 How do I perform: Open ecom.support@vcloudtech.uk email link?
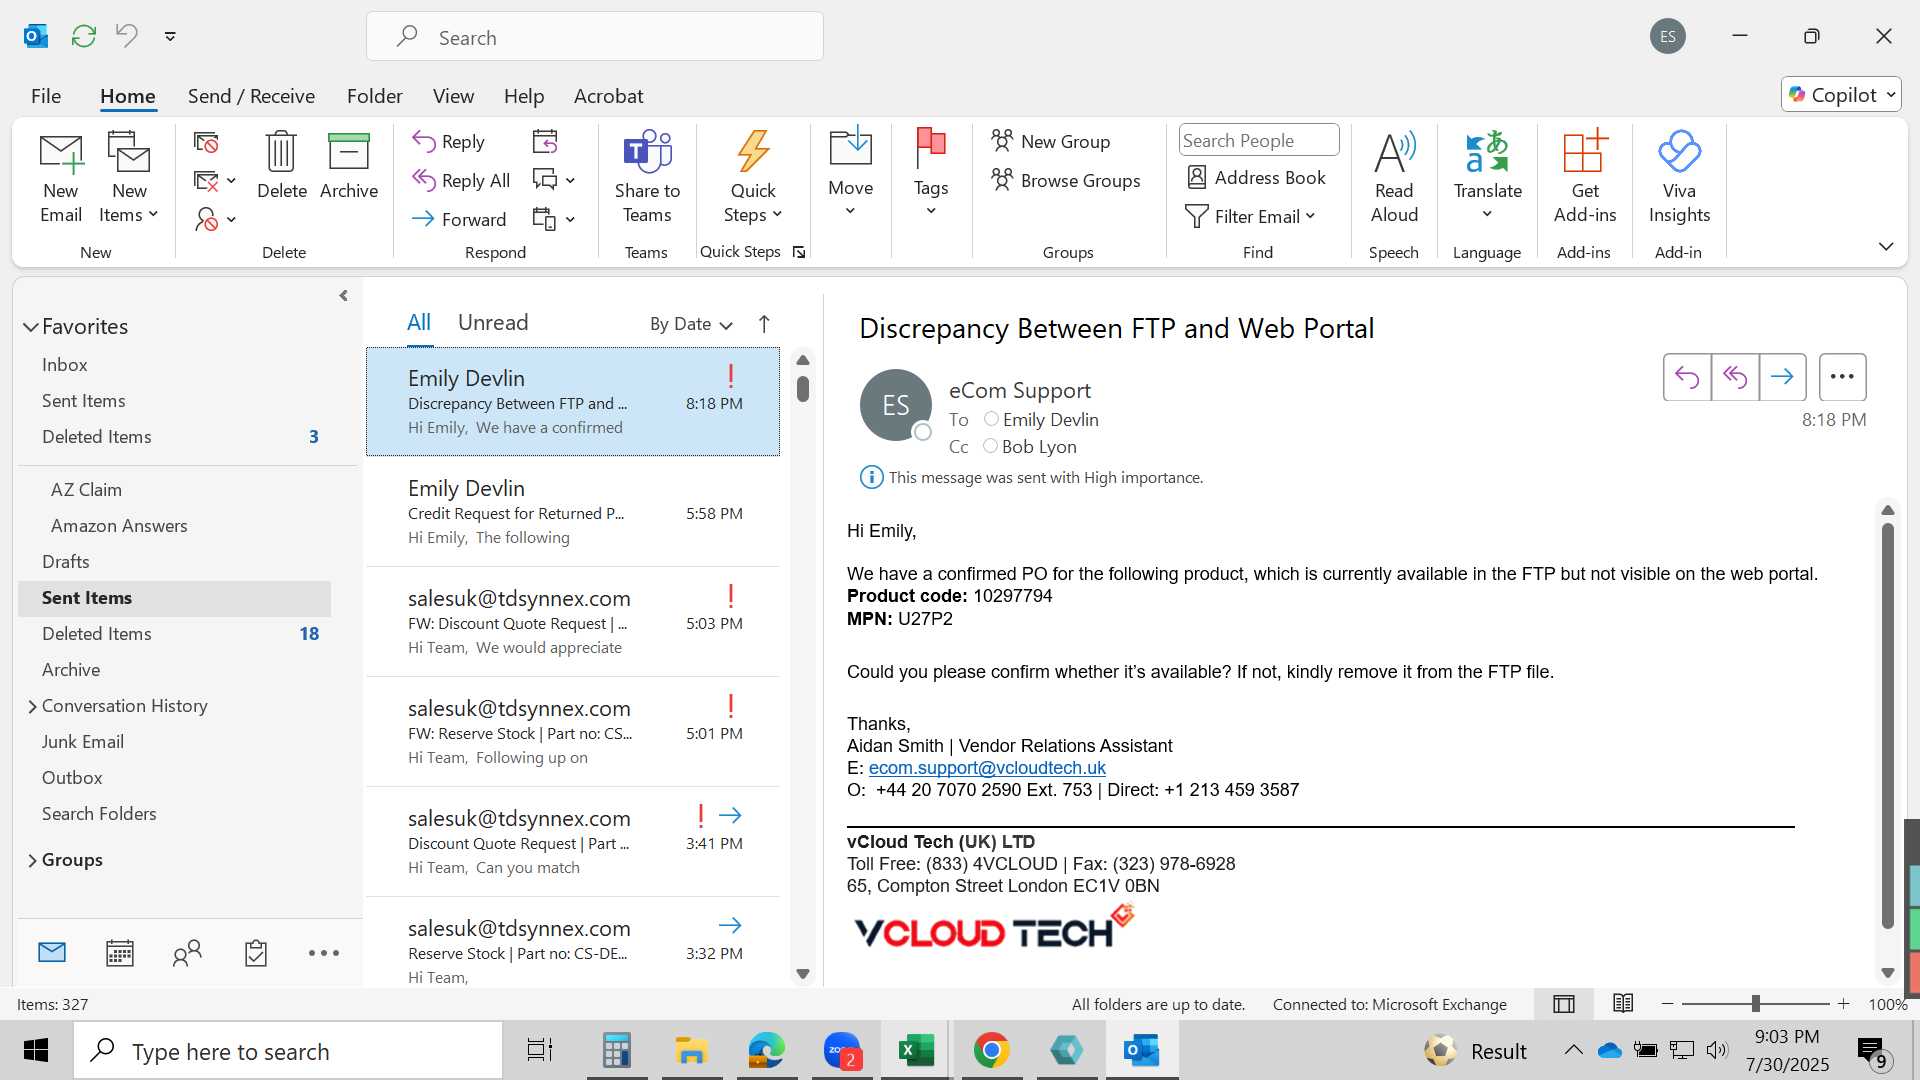click(987, 767)
